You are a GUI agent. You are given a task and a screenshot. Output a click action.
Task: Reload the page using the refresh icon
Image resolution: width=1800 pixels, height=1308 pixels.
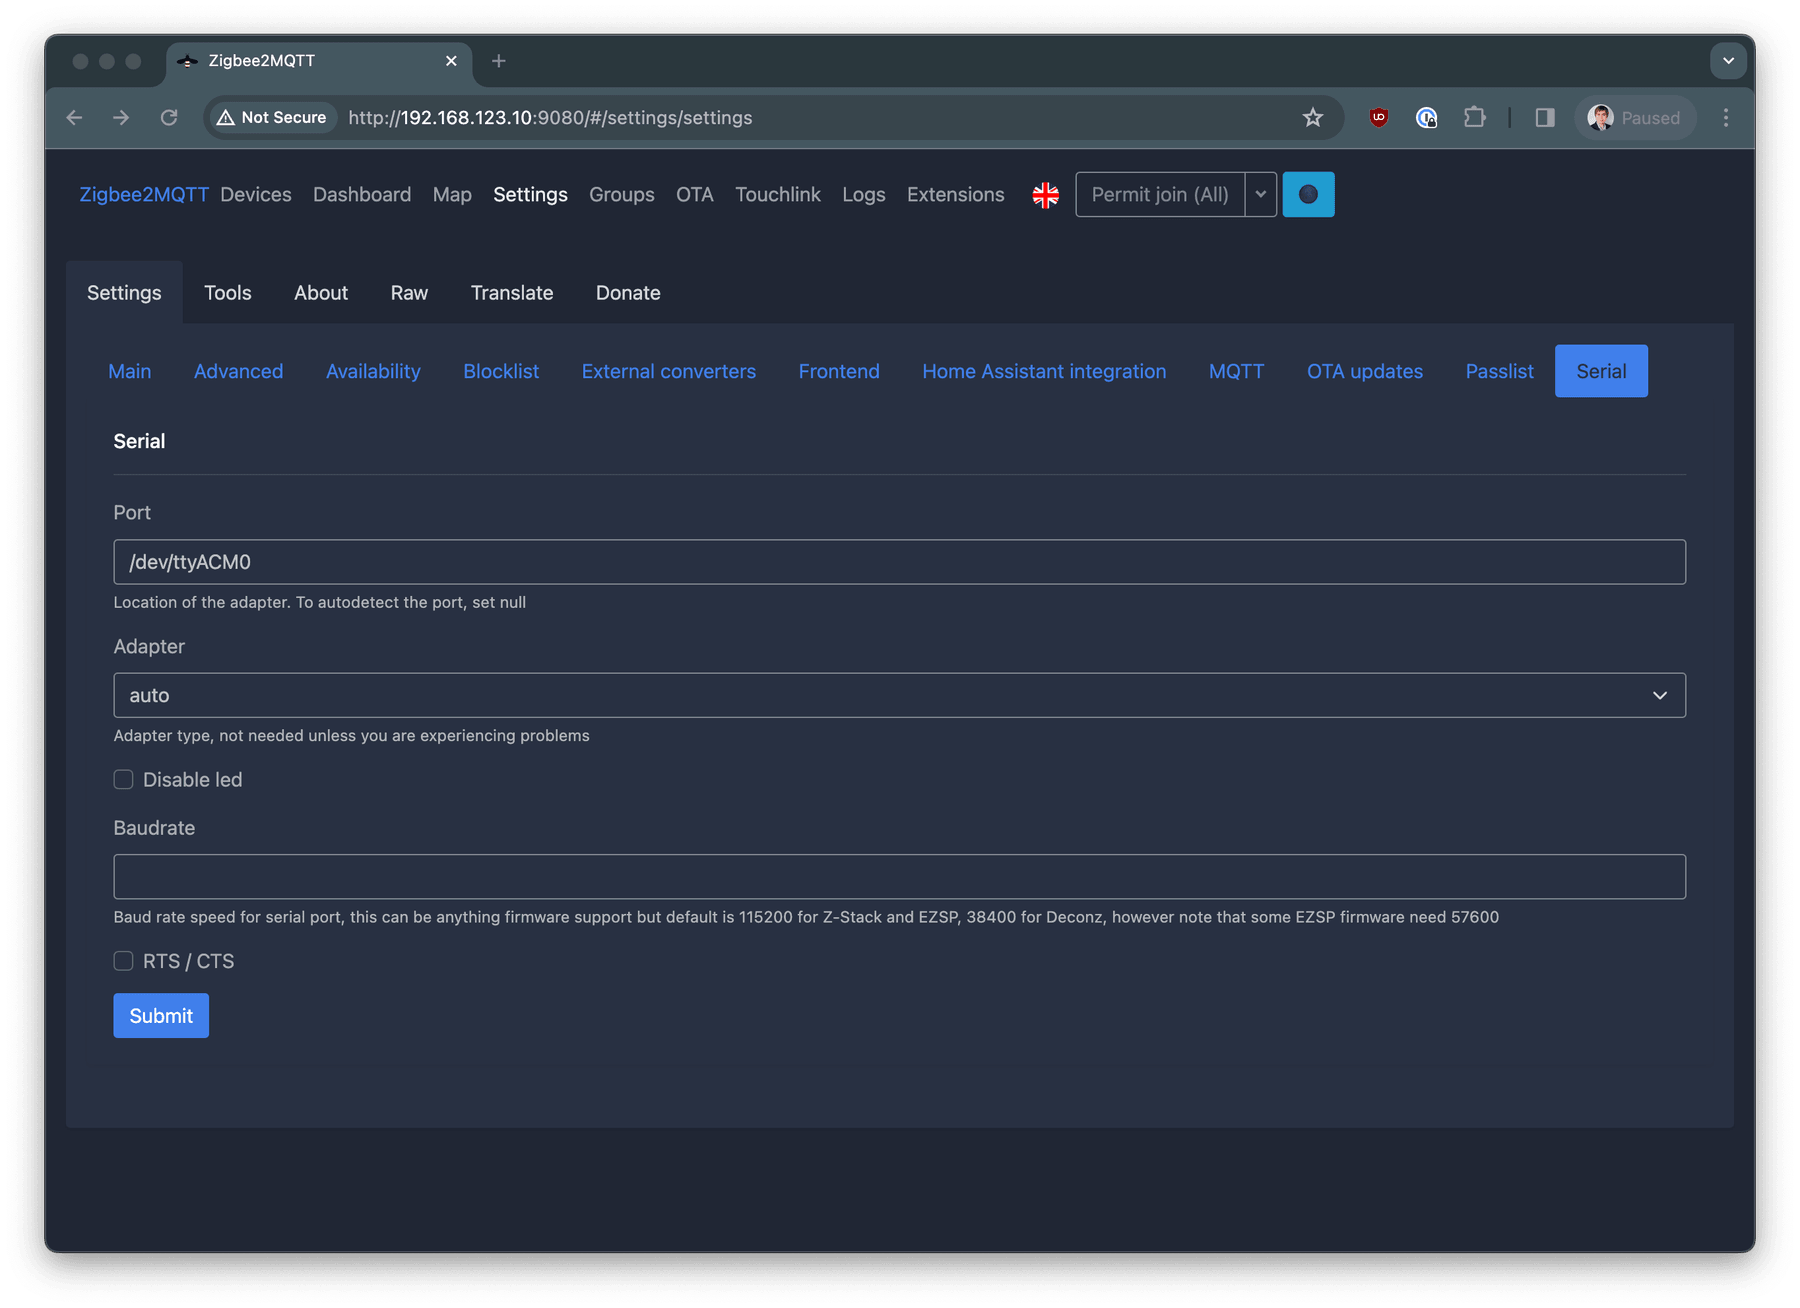pyautogui.click(x=169, y=117)
